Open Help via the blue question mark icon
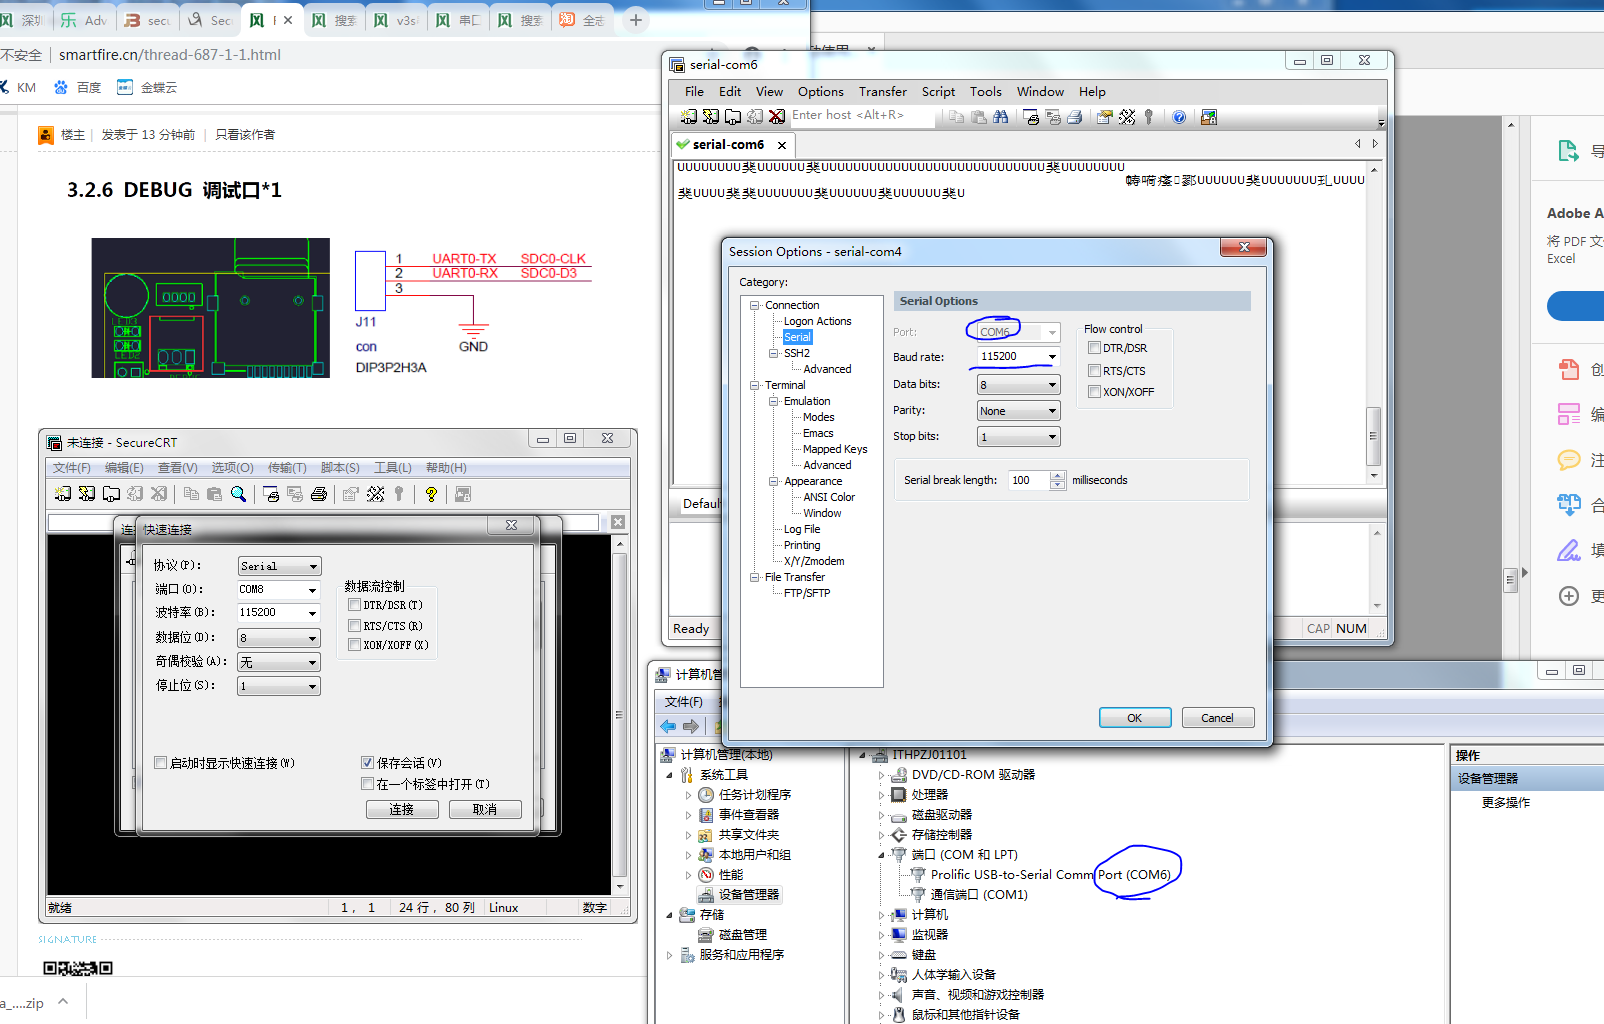 tap(1179, 117)
